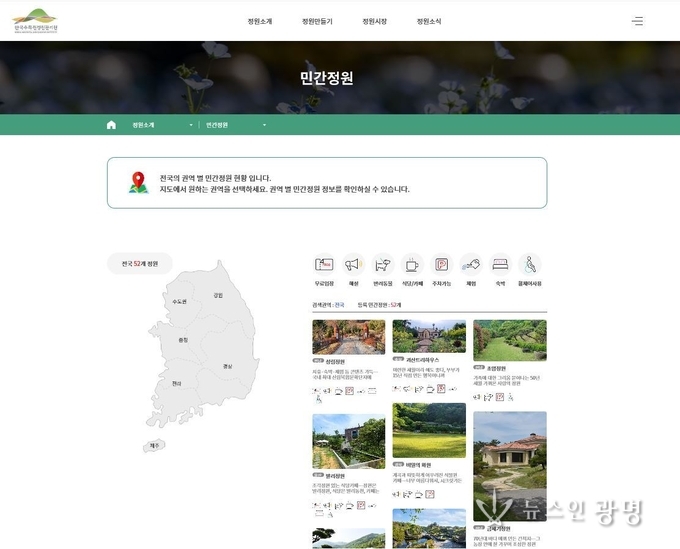Open the green lawn with pine trees photo
680x549 pixels.
tap(510, 340)
